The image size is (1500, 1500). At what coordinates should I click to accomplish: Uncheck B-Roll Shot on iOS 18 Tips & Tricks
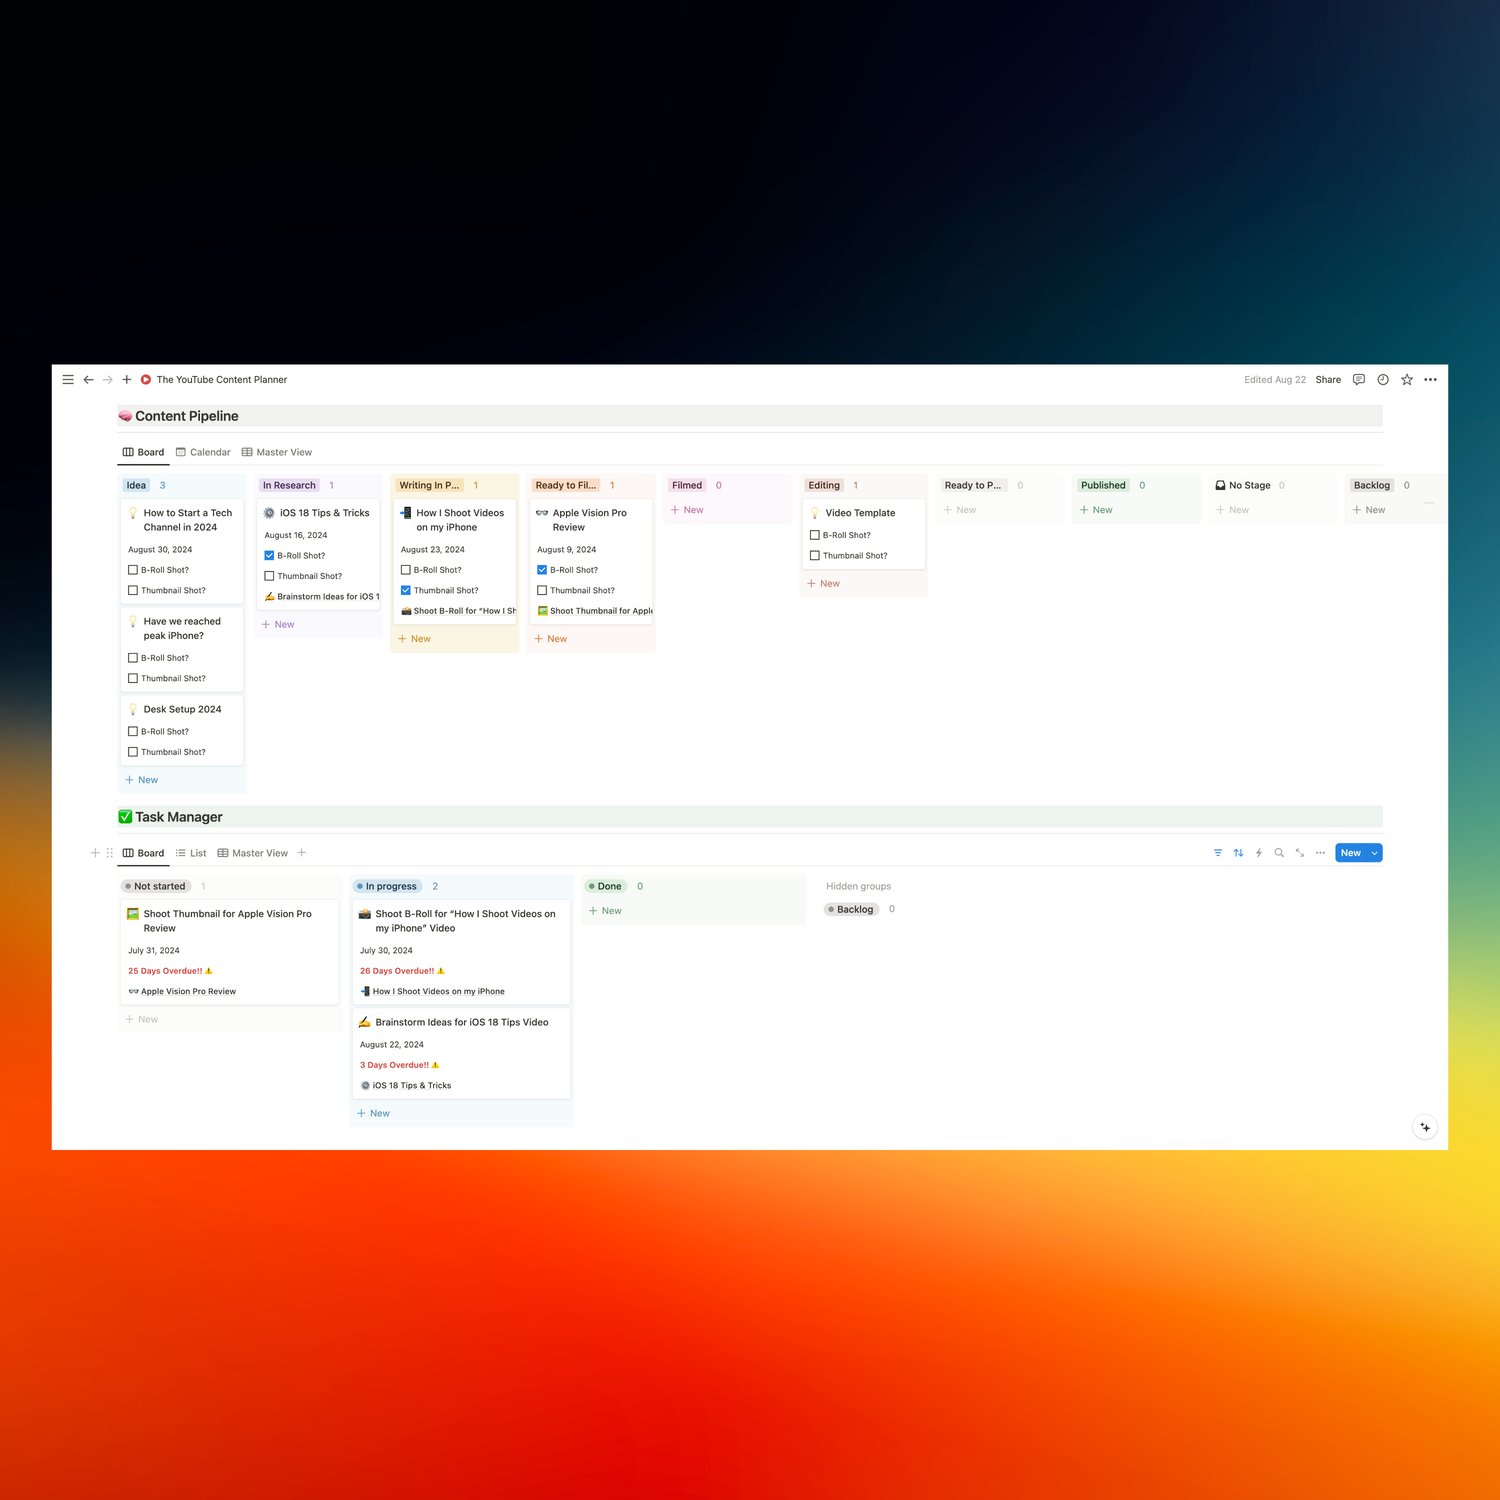click(x=269, y=555)
